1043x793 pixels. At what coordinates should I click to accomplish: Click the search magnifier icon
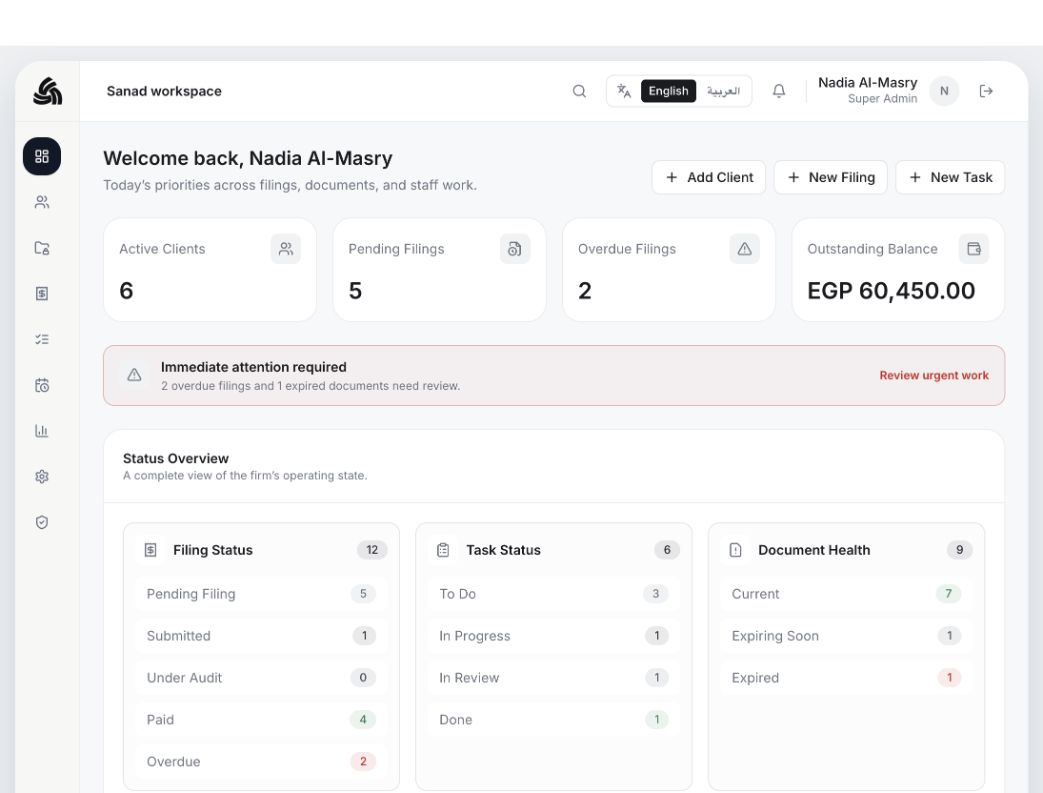[x=579, y=91]
